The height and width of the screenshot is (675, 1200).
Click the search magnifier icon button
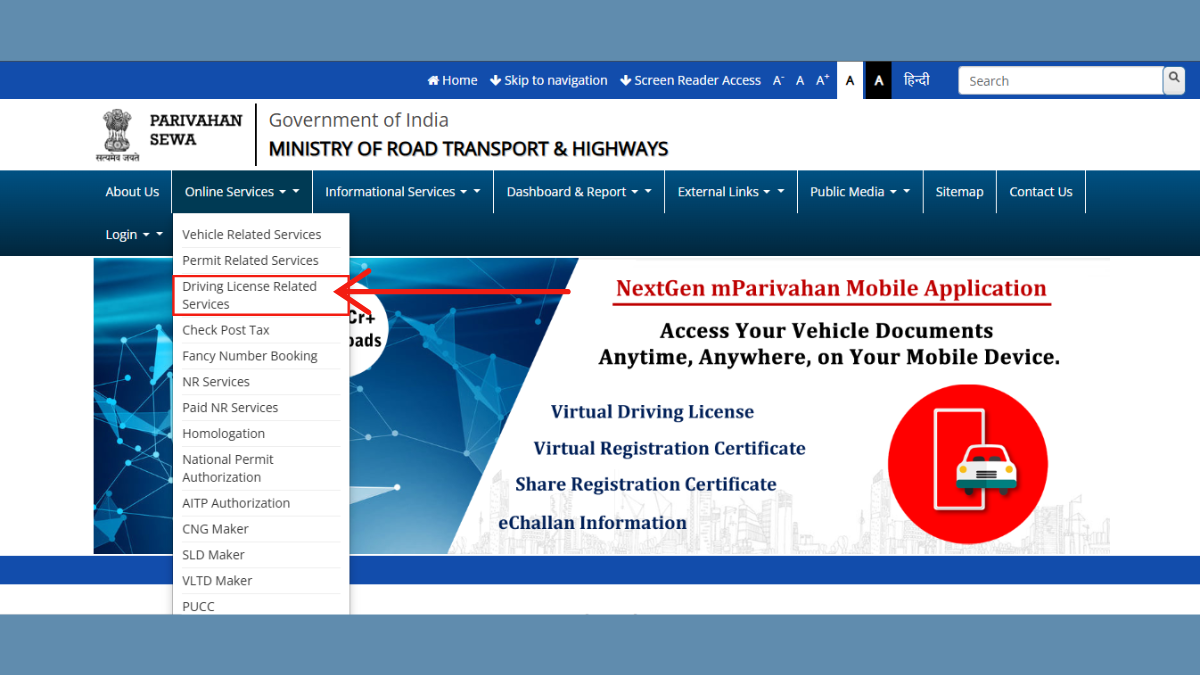coord(1173,79)
